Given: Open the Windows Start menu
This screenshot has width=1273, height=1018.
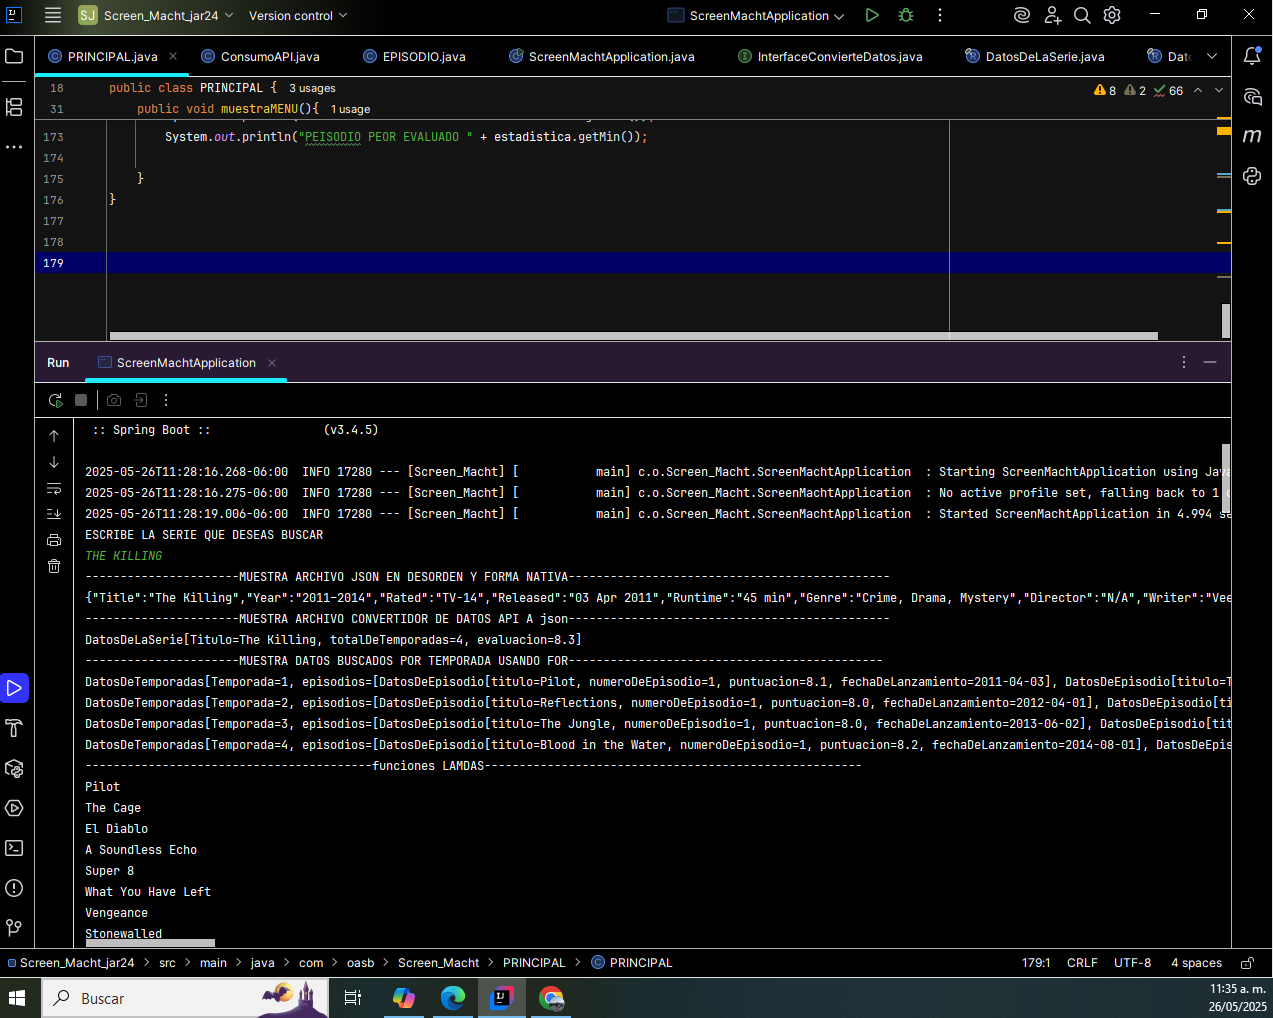Looking at the screenshot, I should point(17,998).
